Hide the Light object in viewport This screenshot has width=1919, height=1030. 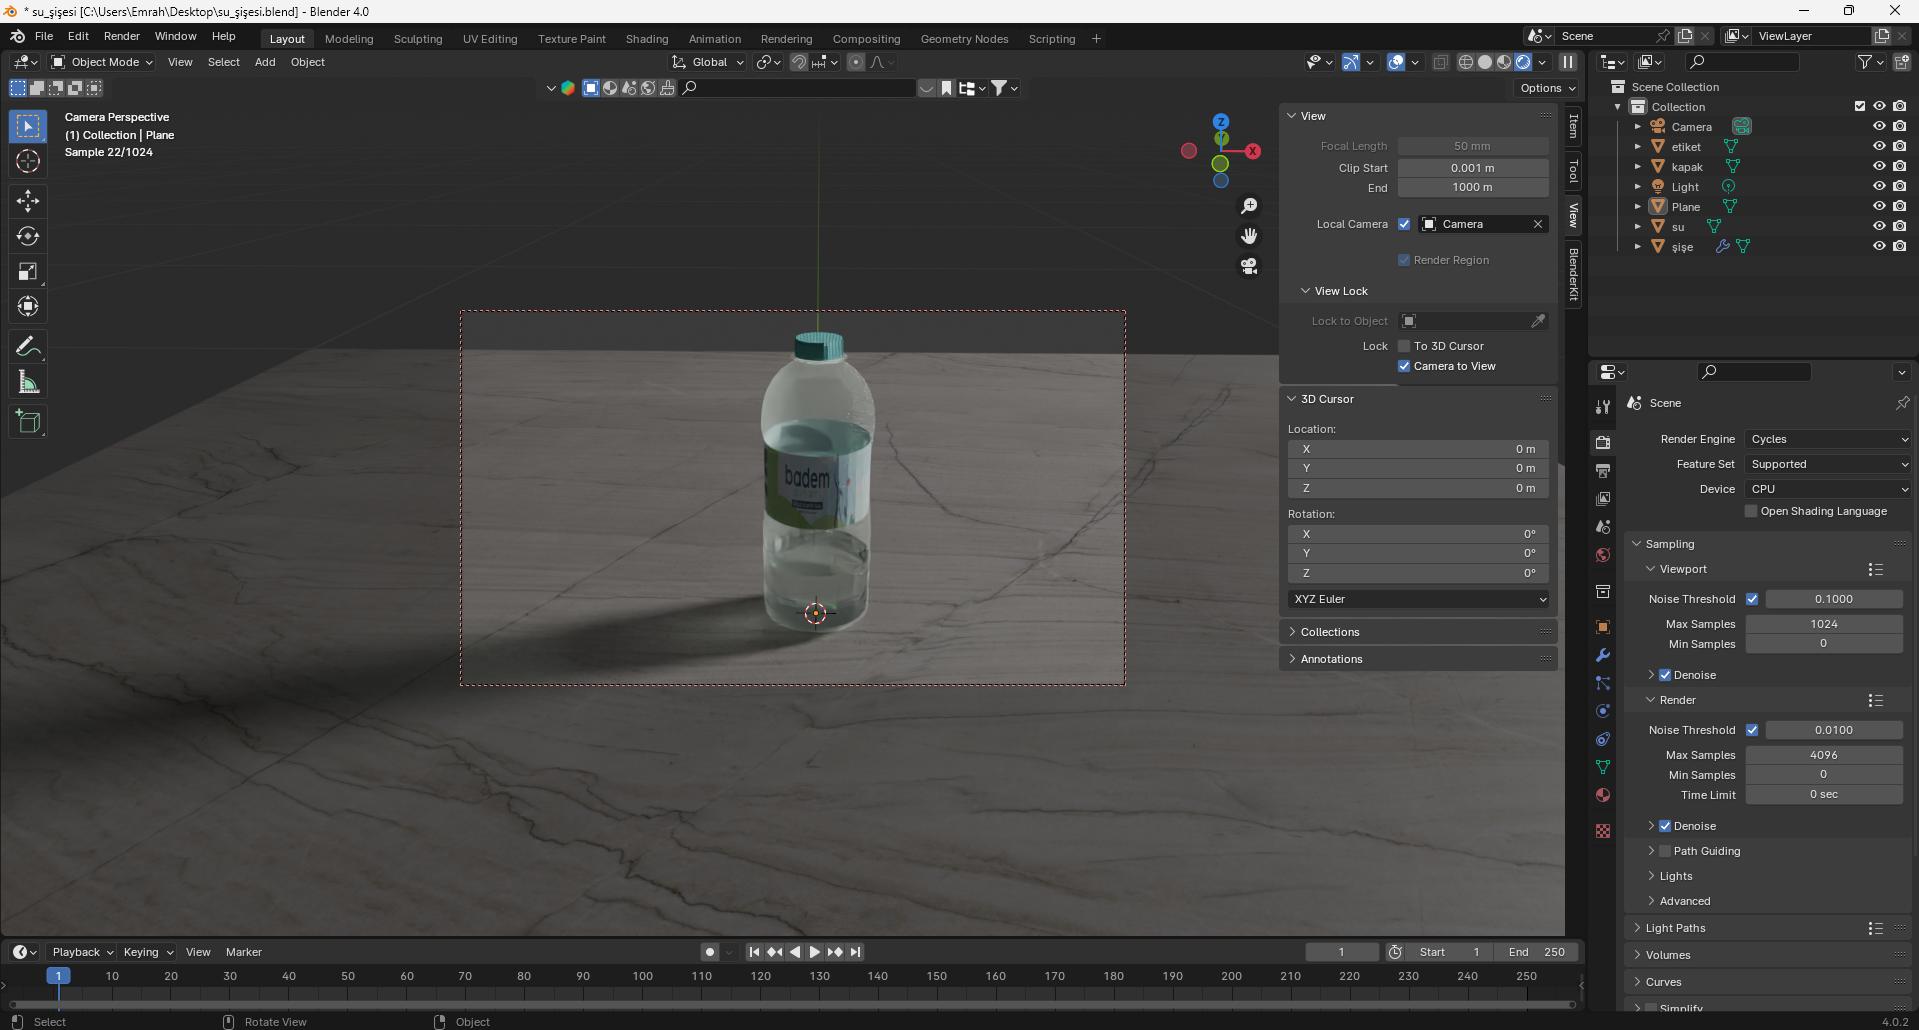1879,186
